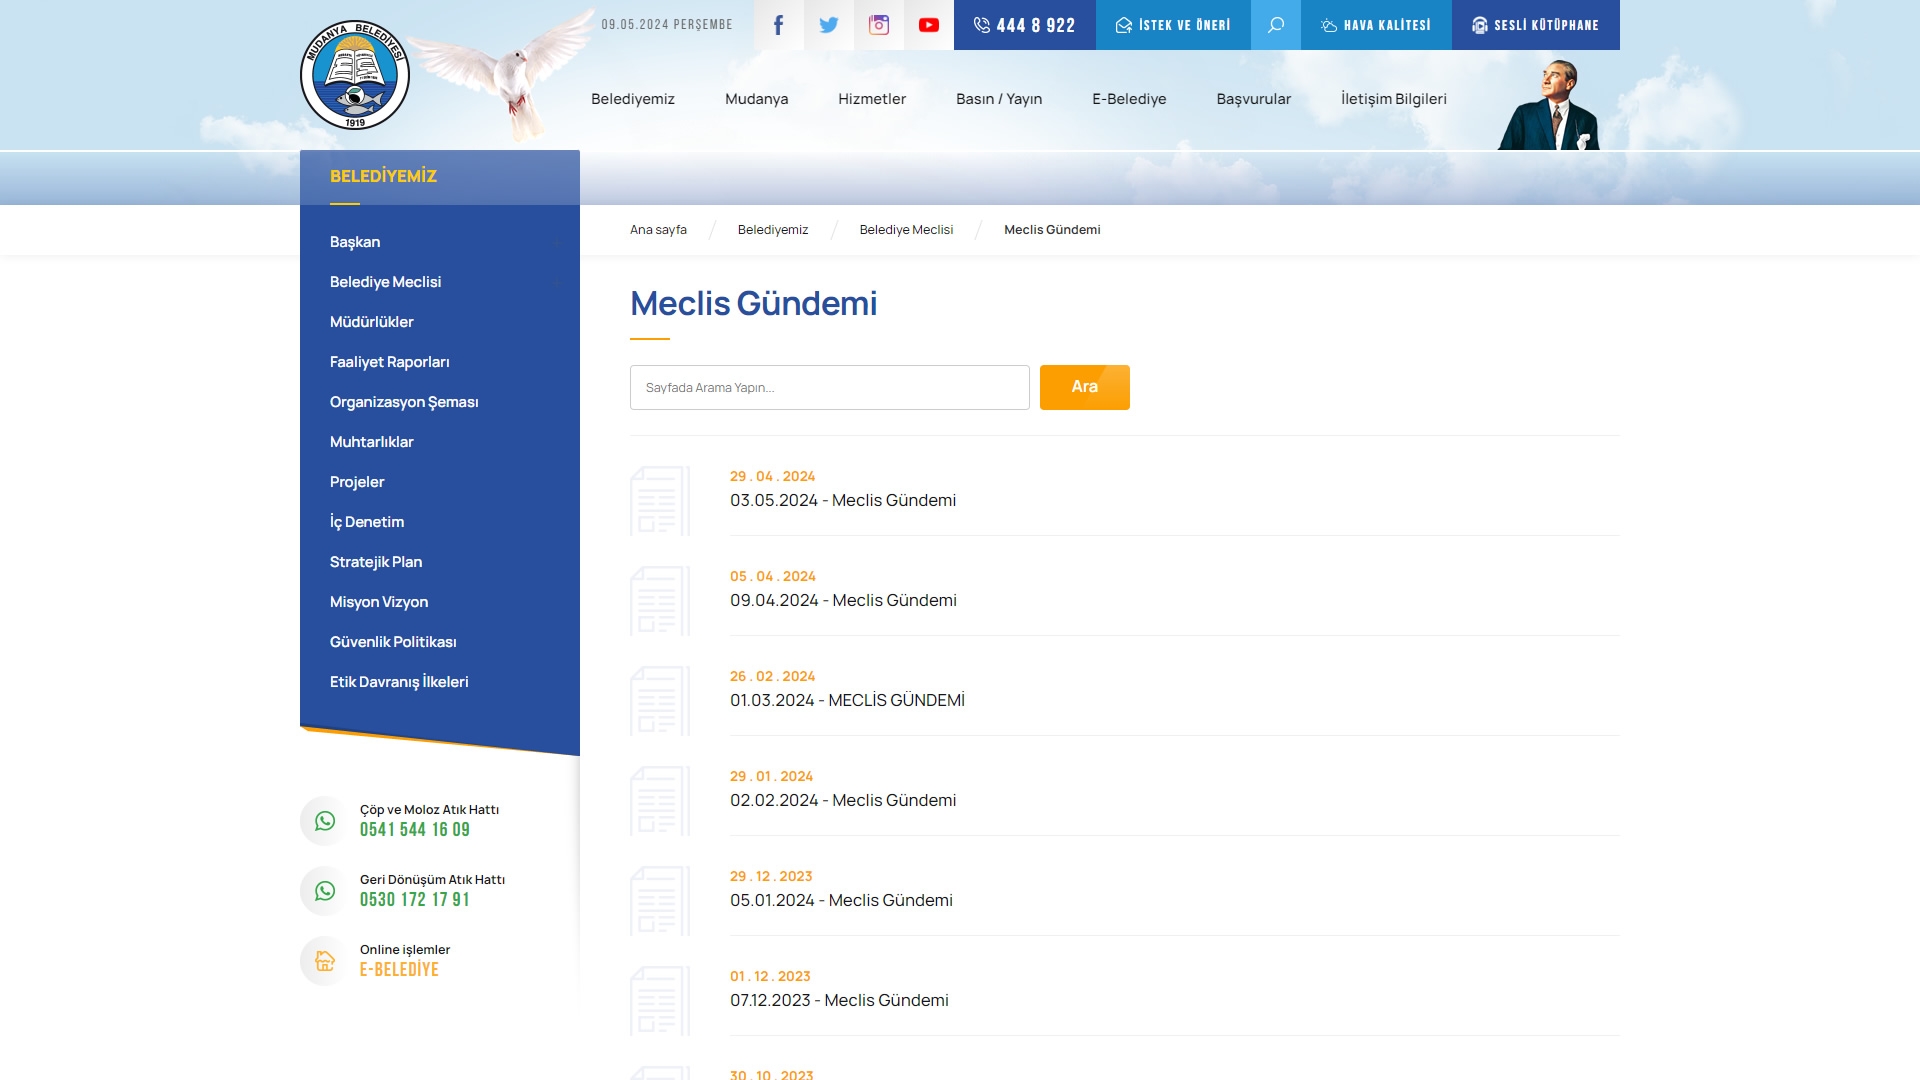The width and height of the screenshot is (1920, 1080).
Task: Open 02.02.2024 - Meclis Gündemi entry
Action: click(843, 800)
